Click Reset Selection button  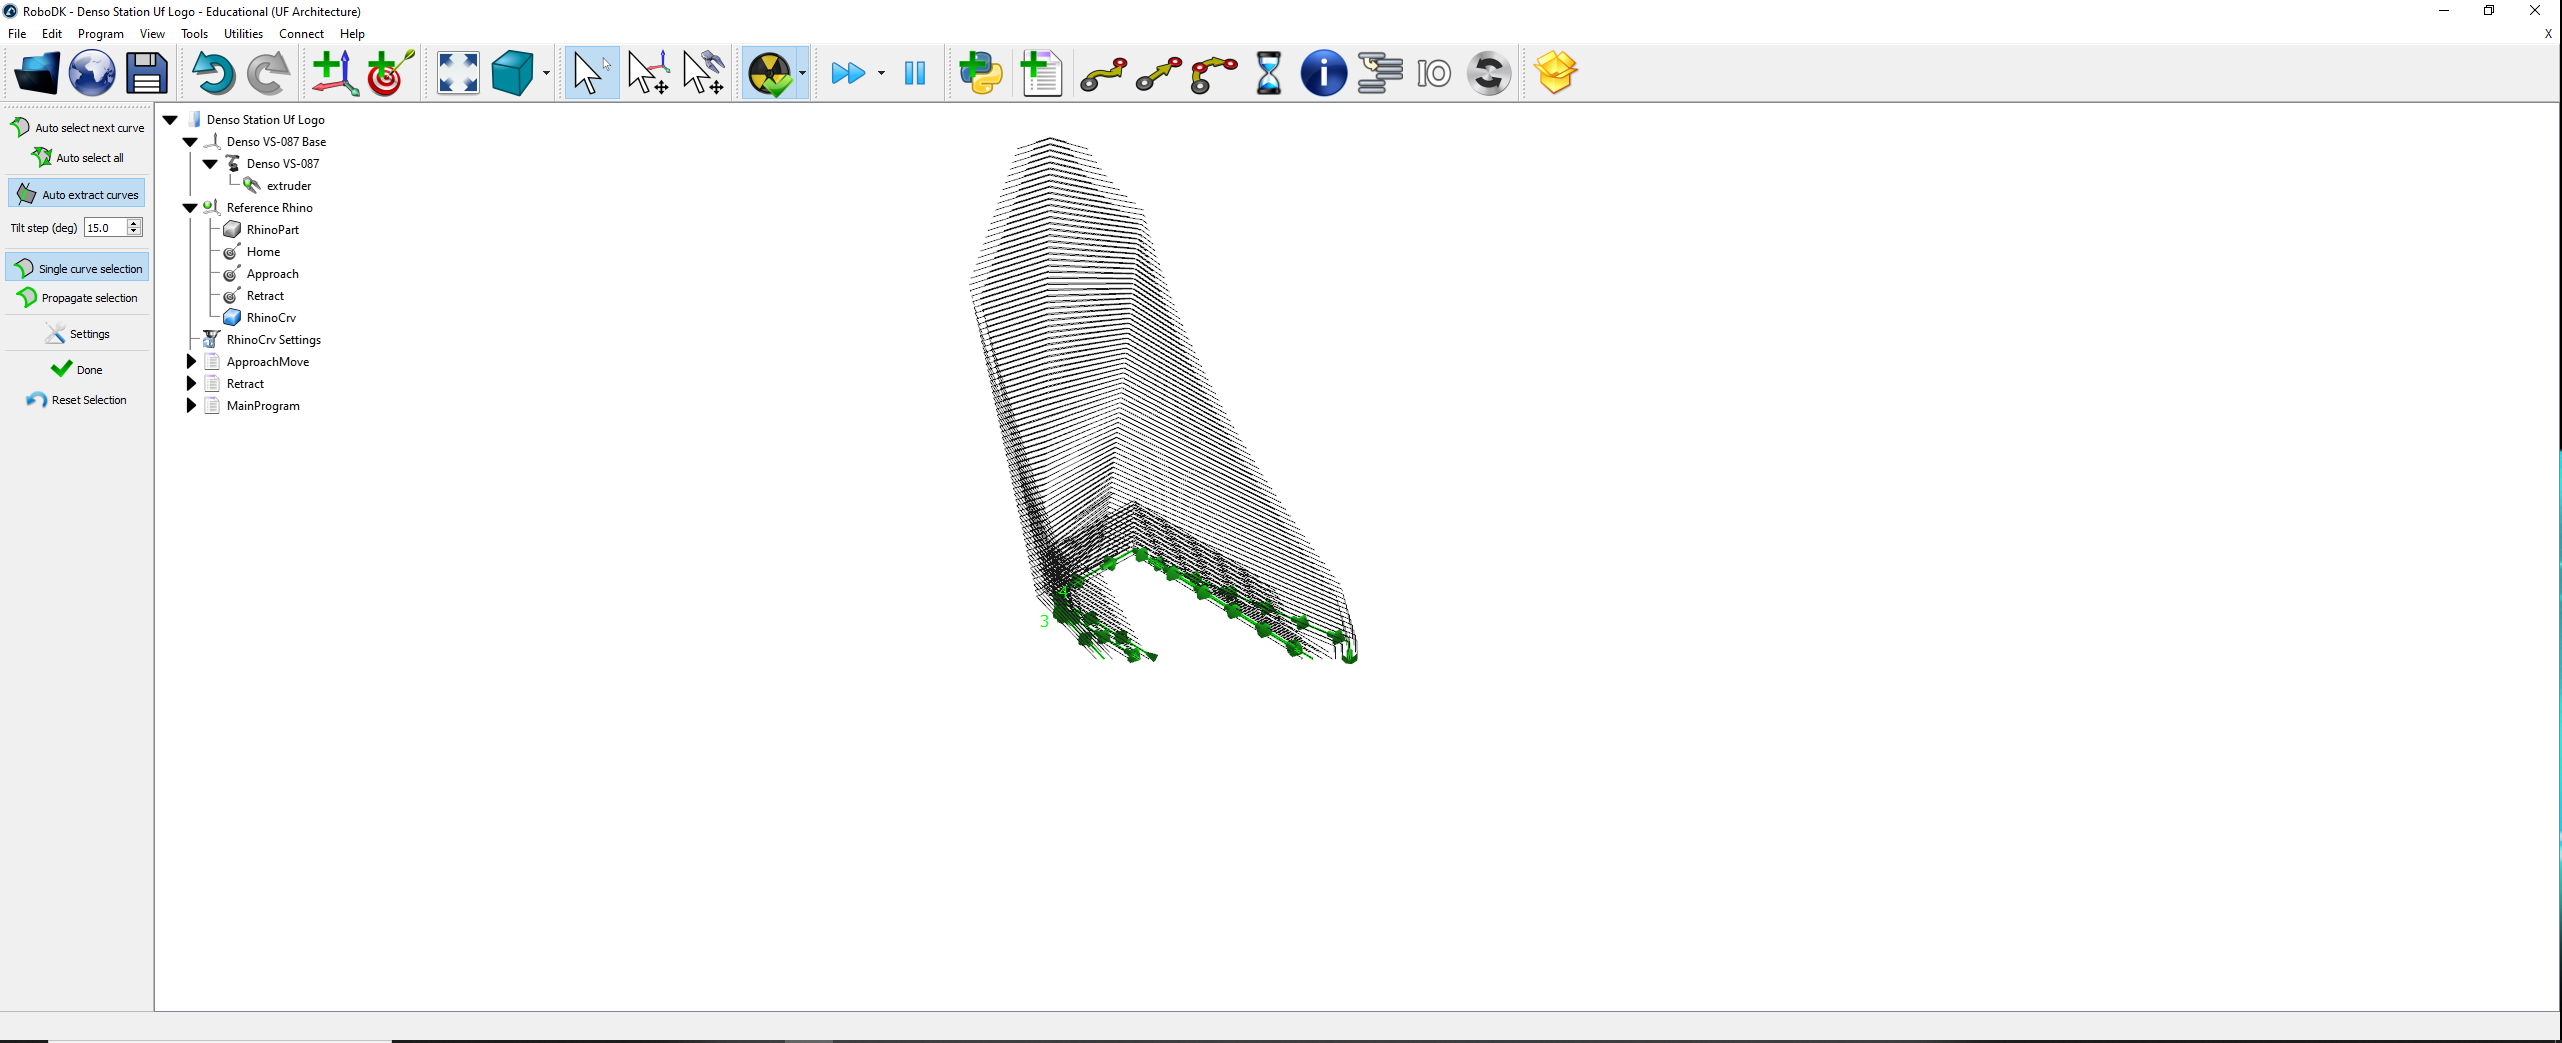78,400
